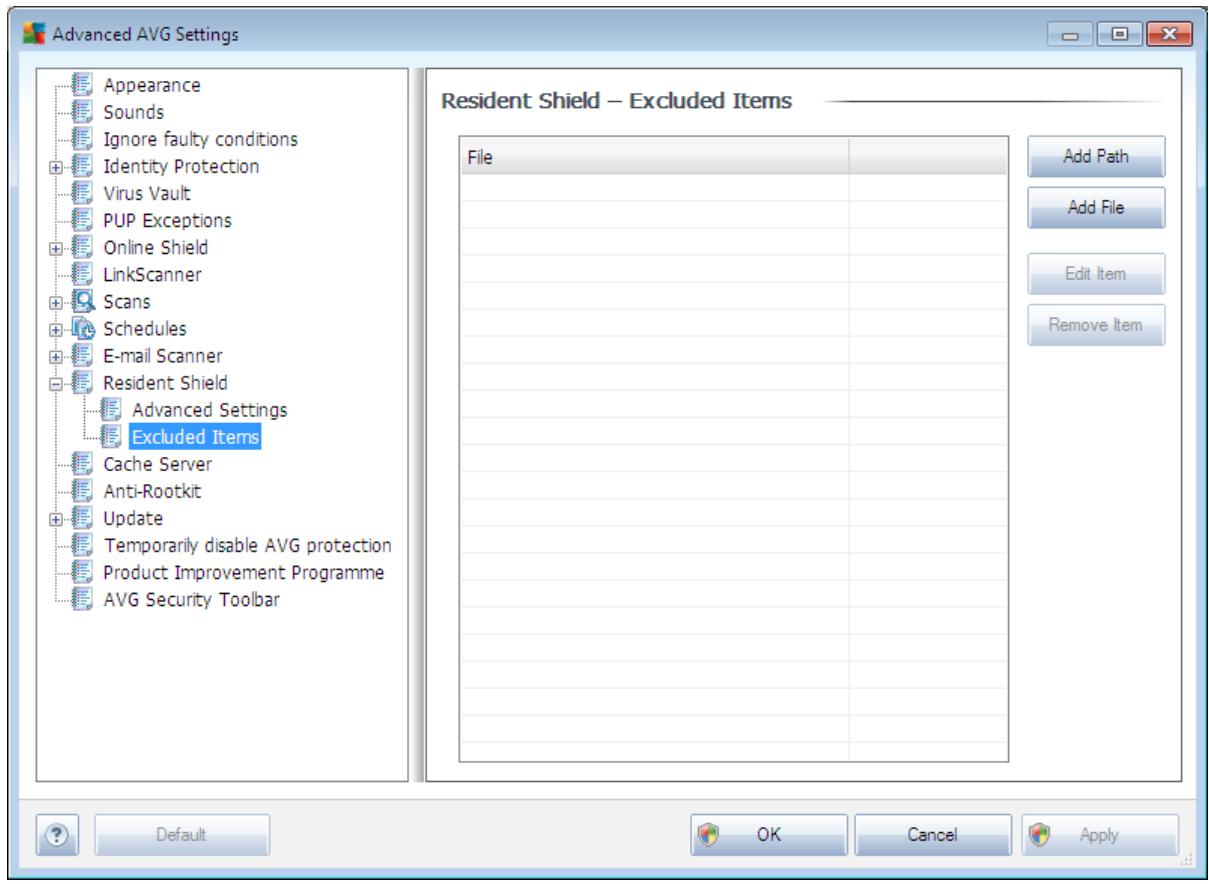Click the Advanced Settings page icon
The width and height of the screenshot is (1209, 884).
point(112,409)
